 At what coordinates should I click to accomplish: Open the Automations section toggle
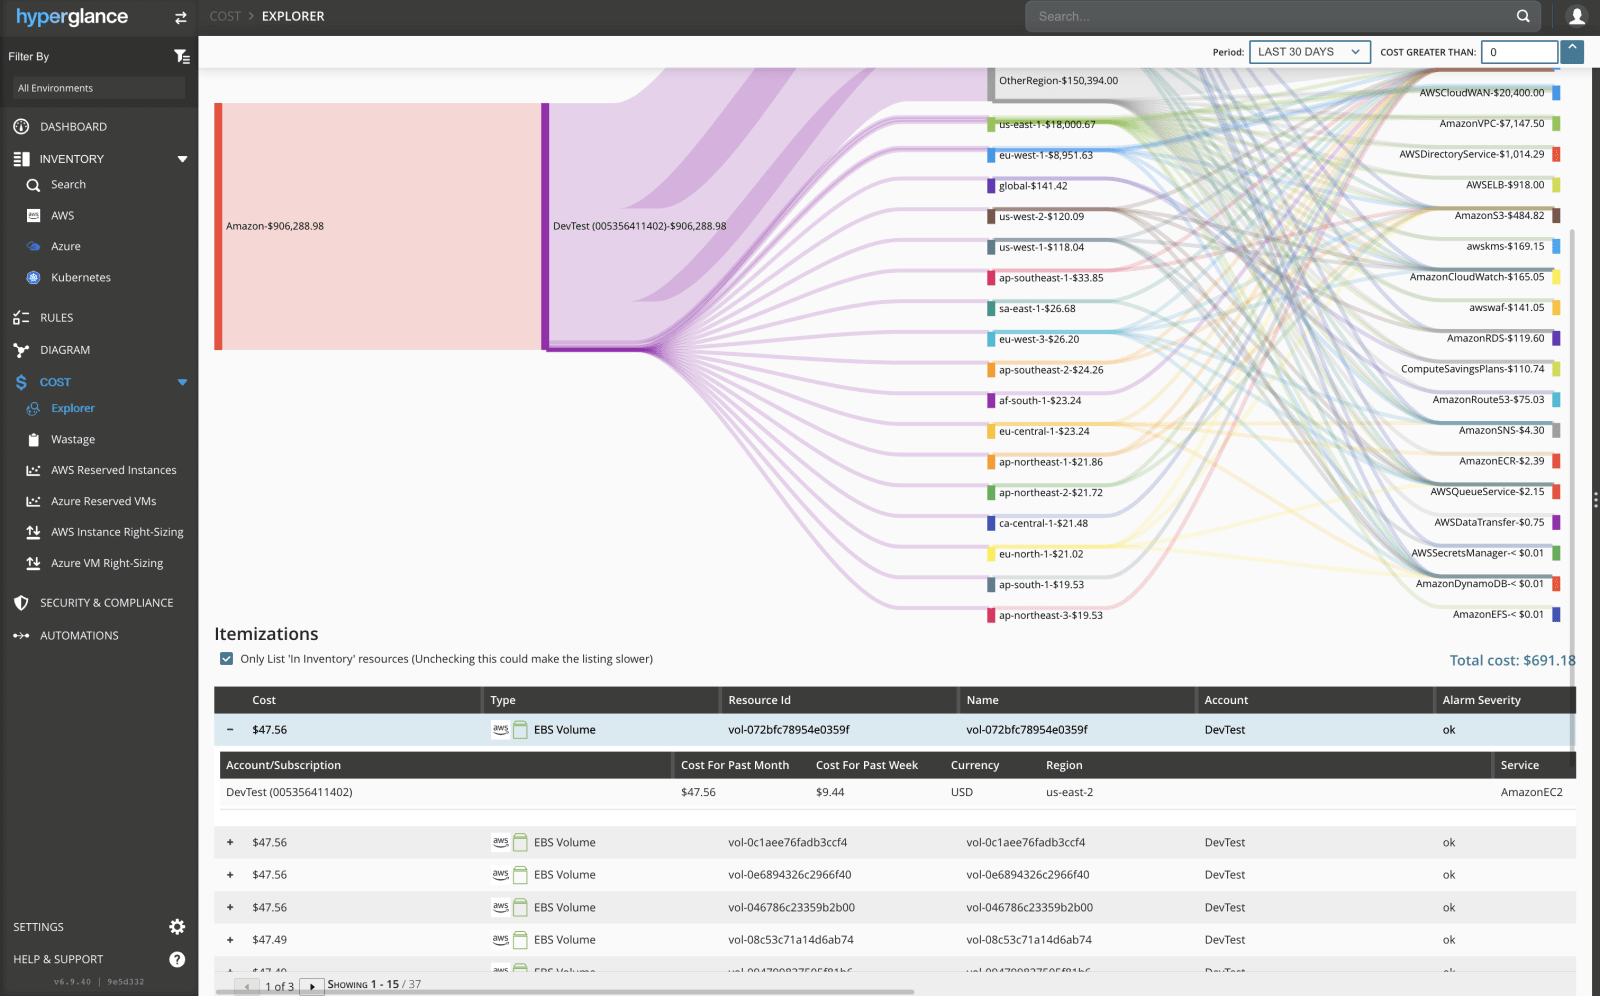tap(79, 635)
